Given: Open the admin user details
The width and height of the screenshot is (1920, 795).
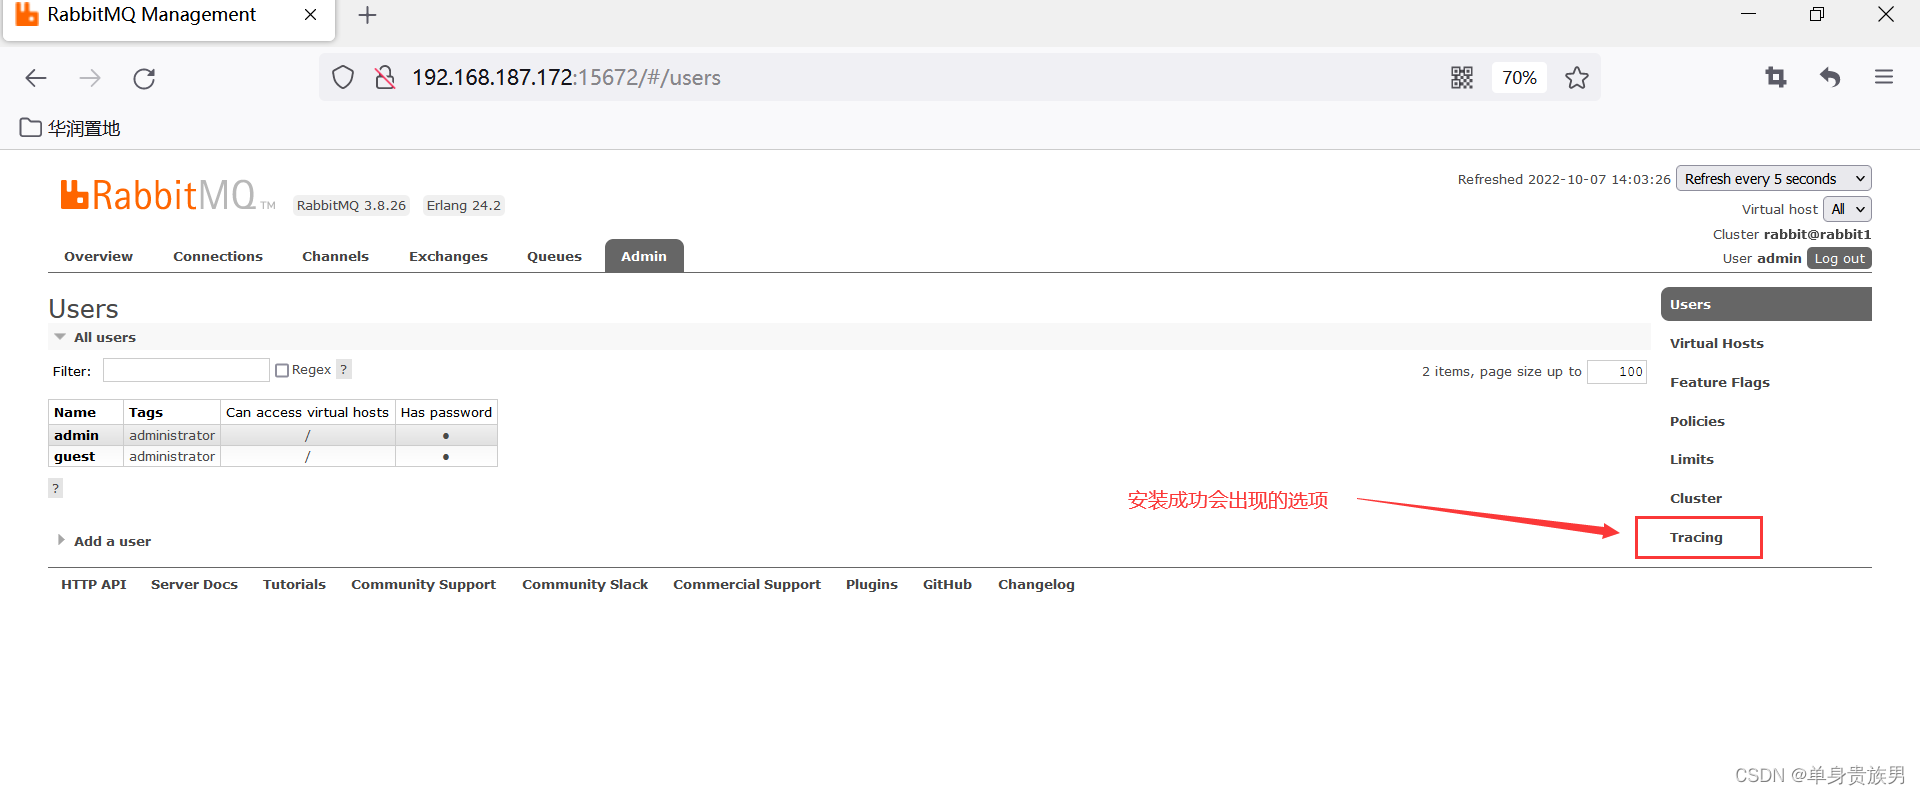Looking at the screenshot, I should tap(76, 435).
